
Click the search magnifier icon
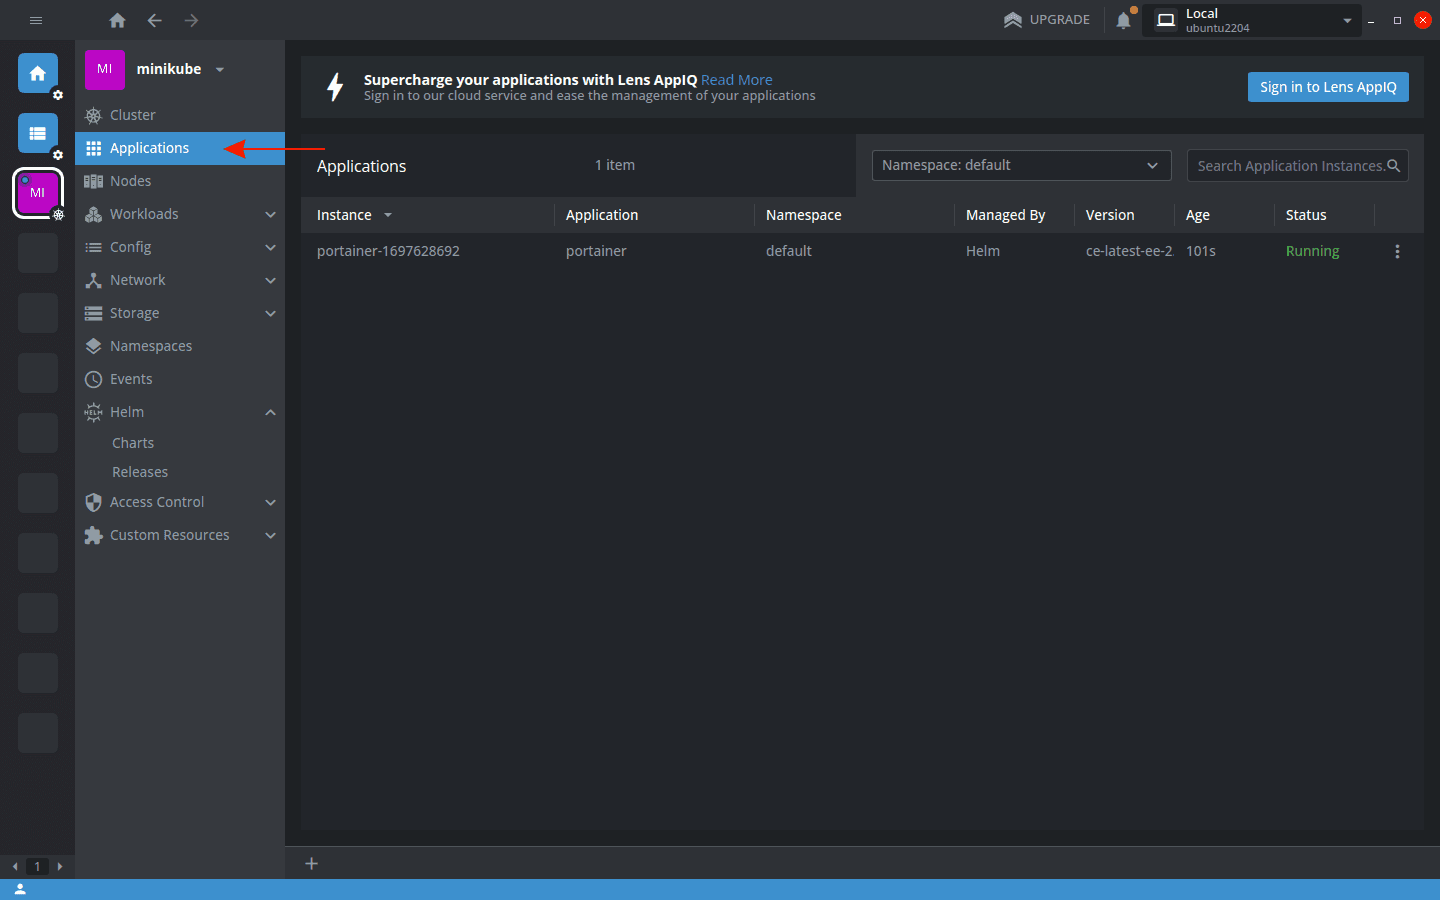pos(1393,166)
